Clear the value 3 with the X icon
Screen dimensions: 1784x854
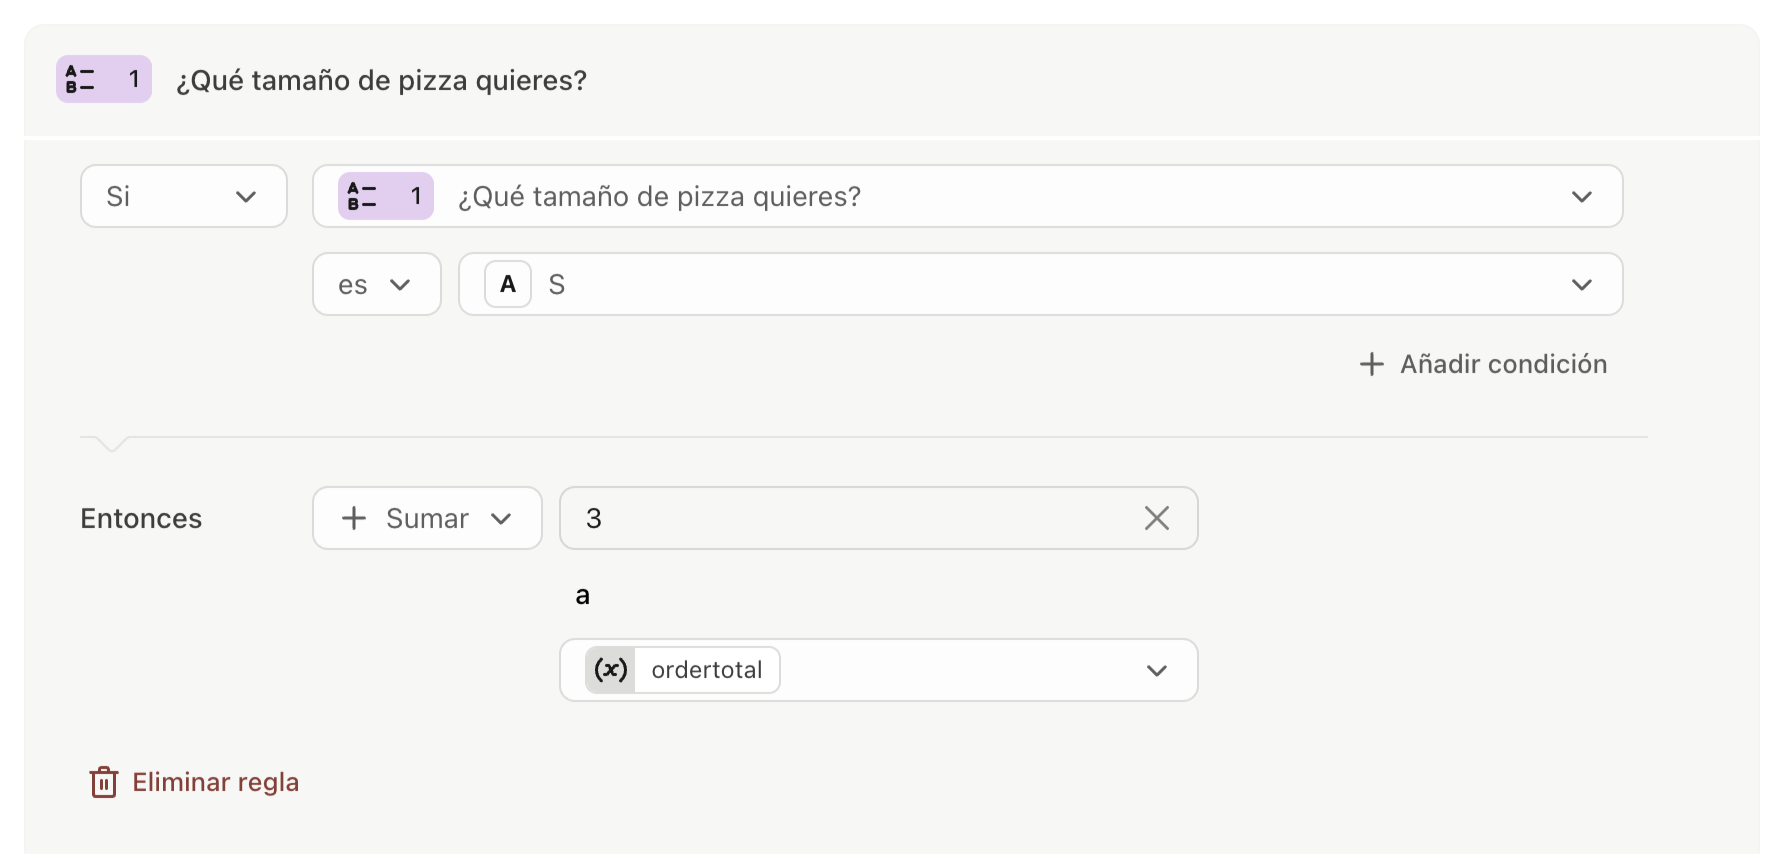[x=1156, y=518]
